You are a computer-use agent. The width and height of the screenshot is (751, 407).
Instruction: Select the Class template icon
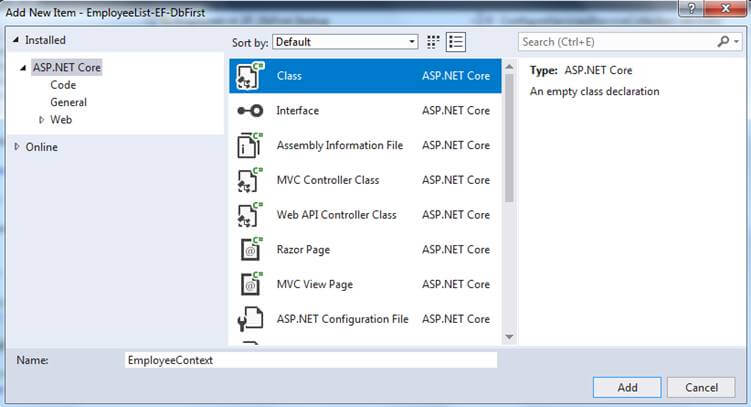click(x=249, y=76)
